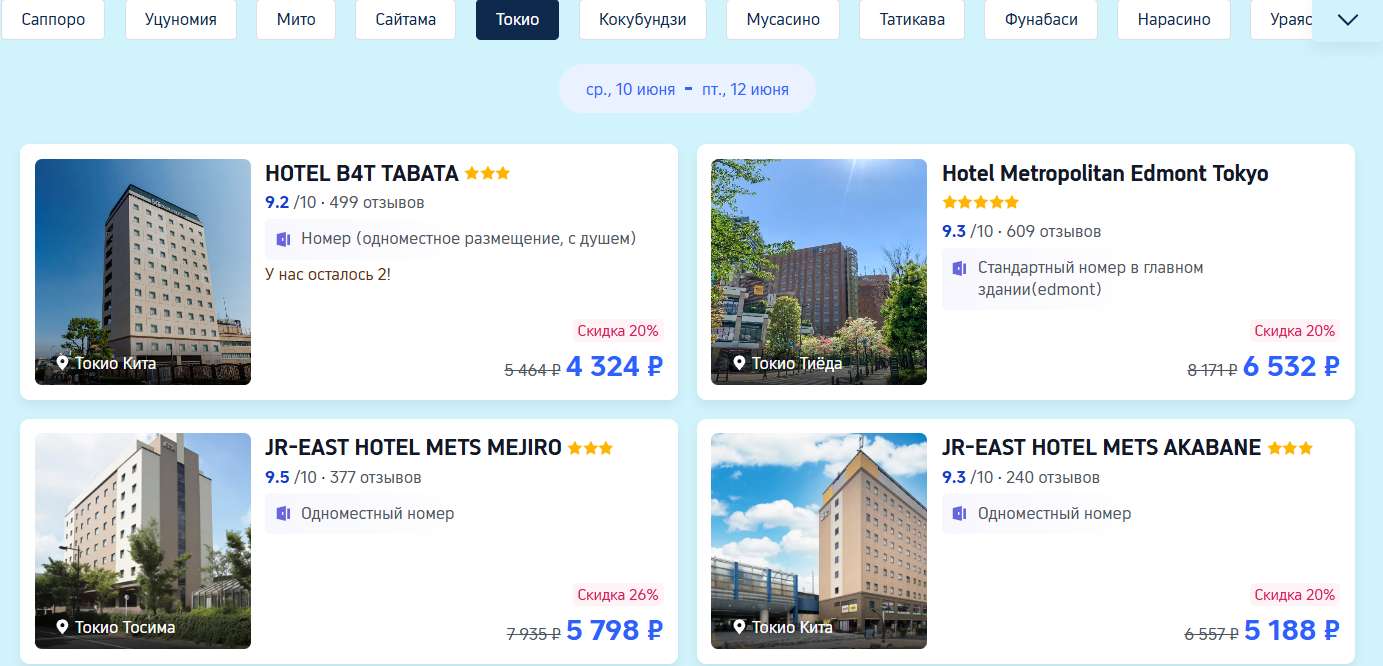This screenshot has width=1383, height=666.
Task: Open JR-EAST HOTEL METS MEJIRO building photo
Action: tap(143, 541)
